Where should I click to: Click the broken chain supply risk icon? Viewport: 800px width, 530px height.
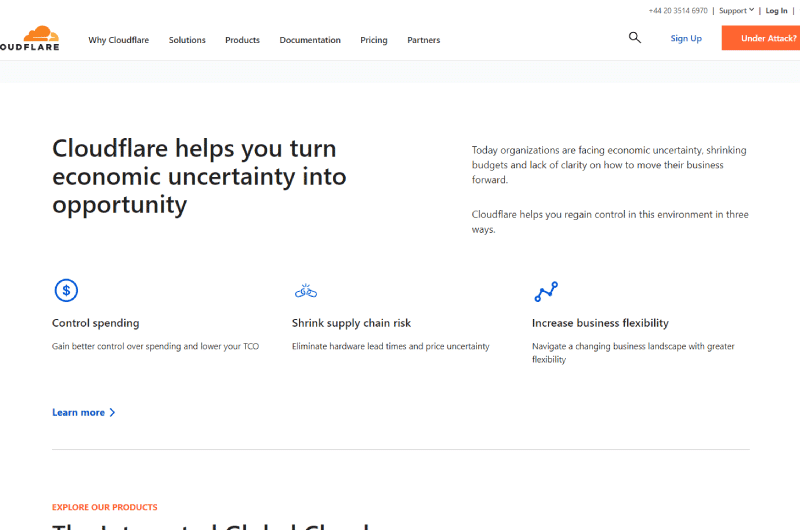point(306,291)
